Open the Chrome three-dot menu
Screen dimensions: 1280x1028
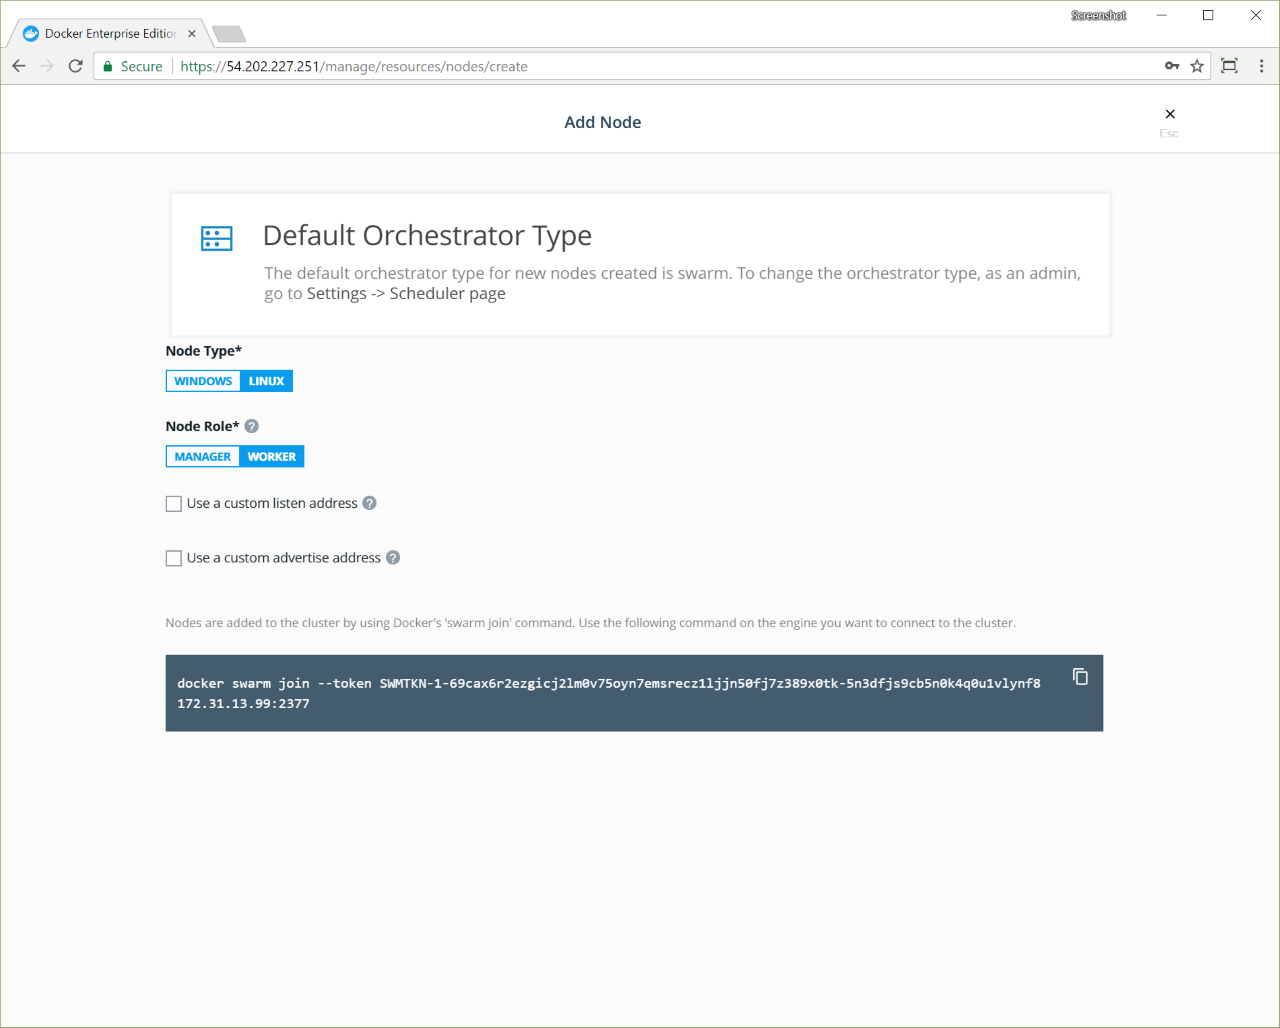1261,66
